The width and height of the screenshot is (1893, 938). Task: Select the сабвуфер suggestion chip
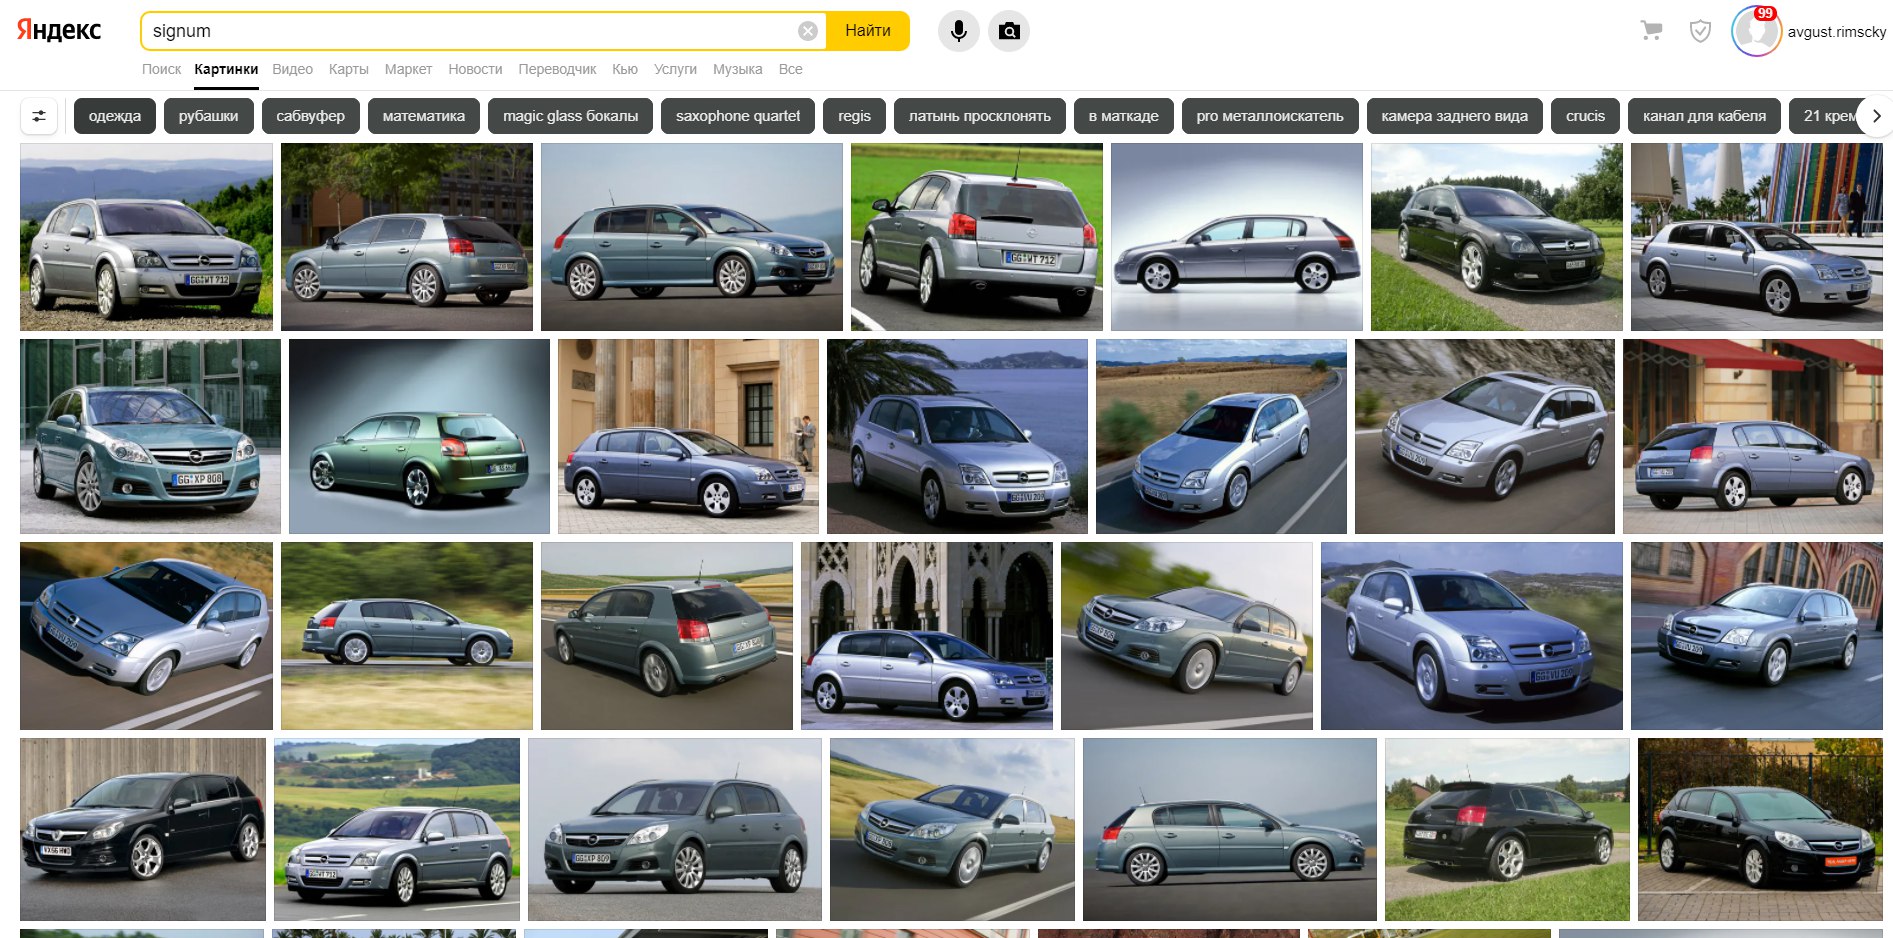click(x=311, y=116)
